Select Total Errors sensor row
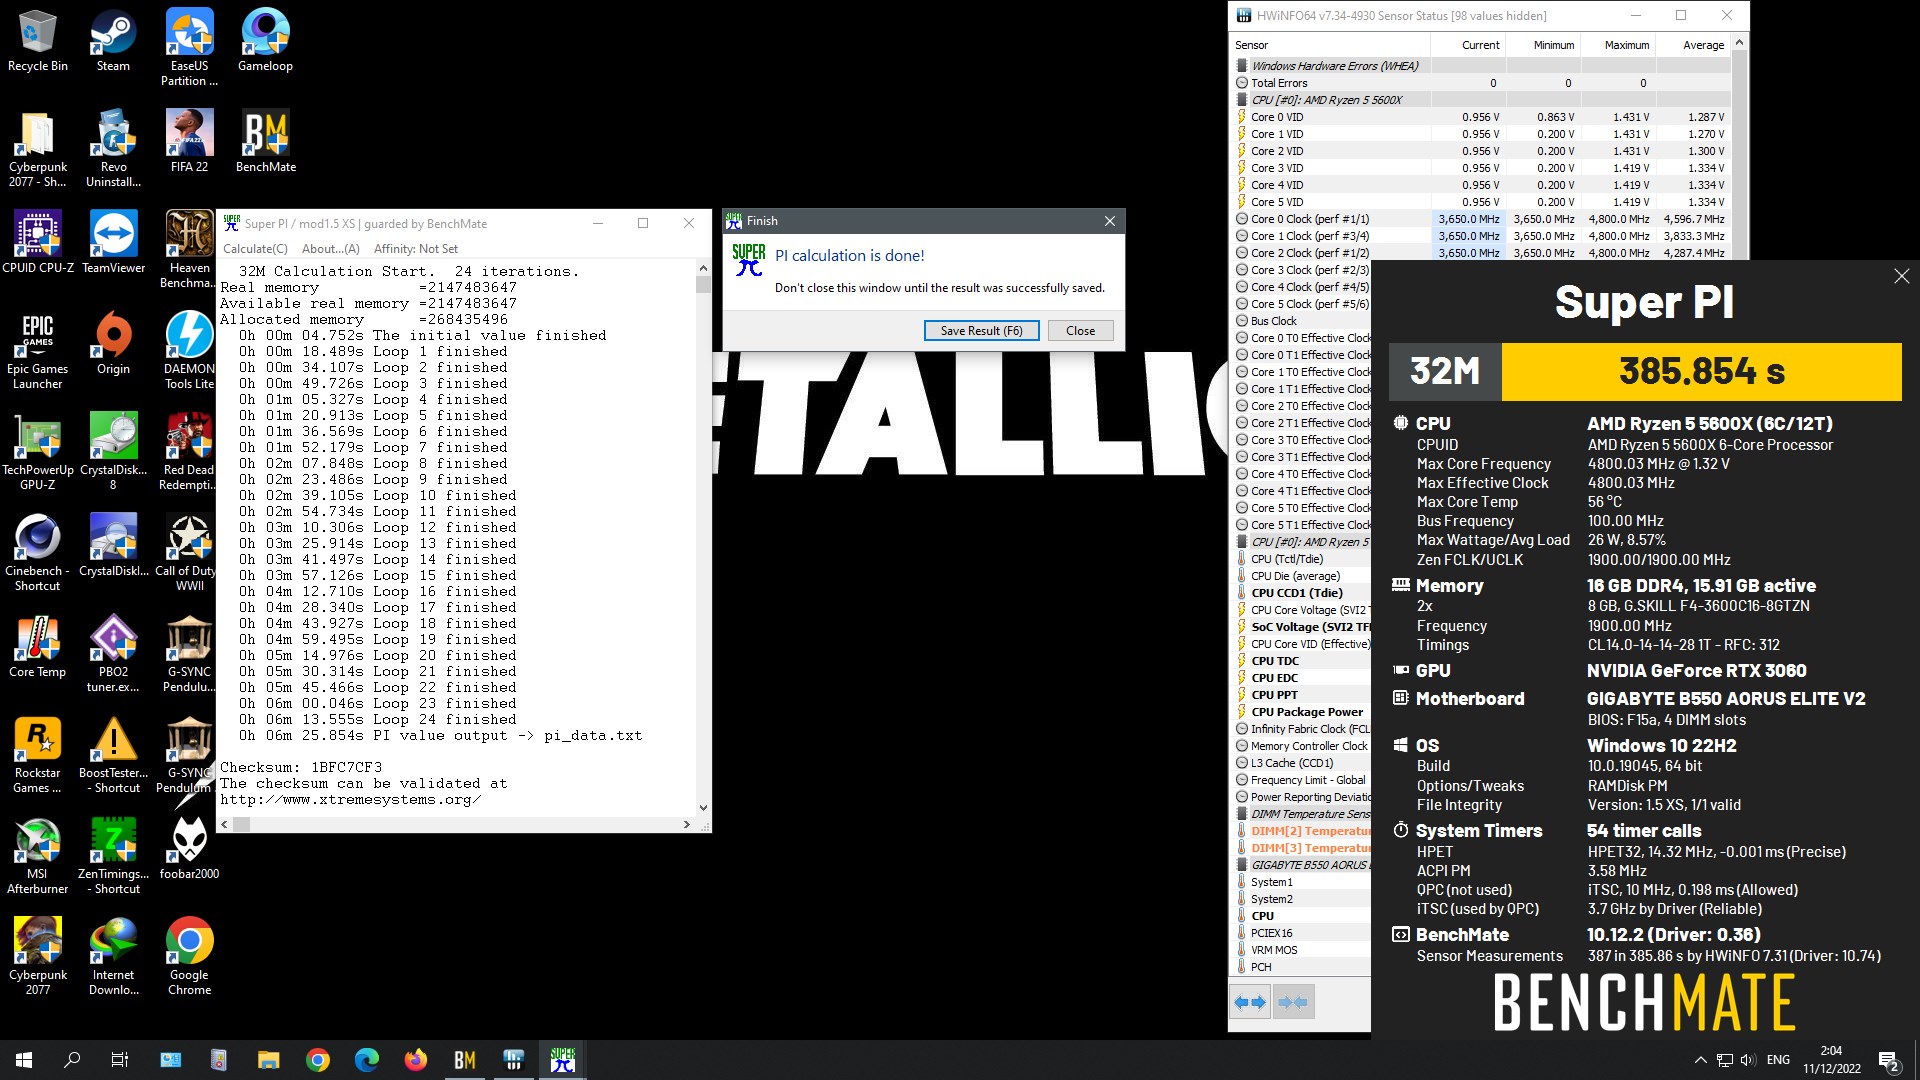The image size is (1920, 1080). [x=1481, y=83]
